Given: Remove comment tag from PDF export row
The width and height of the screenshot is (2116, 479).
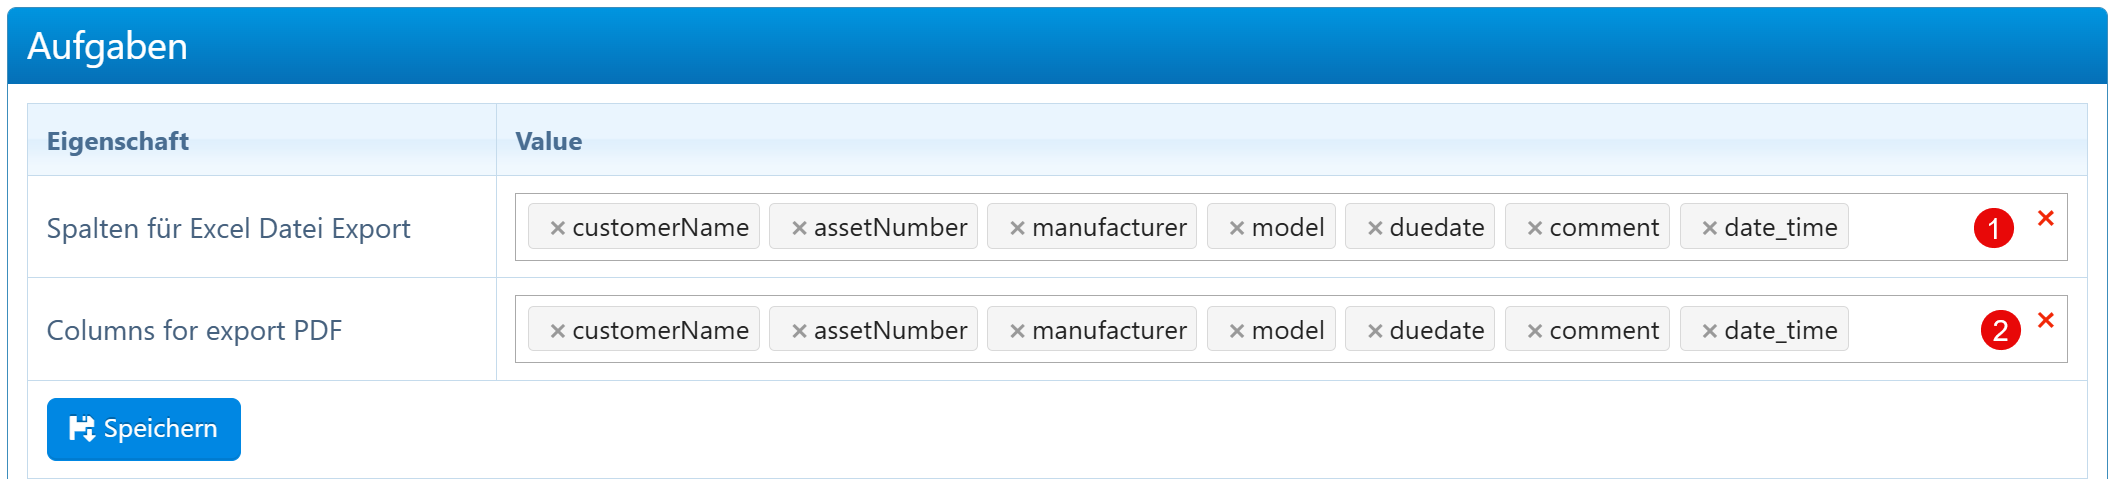Looking at the screenshot, I should 1535,331.
